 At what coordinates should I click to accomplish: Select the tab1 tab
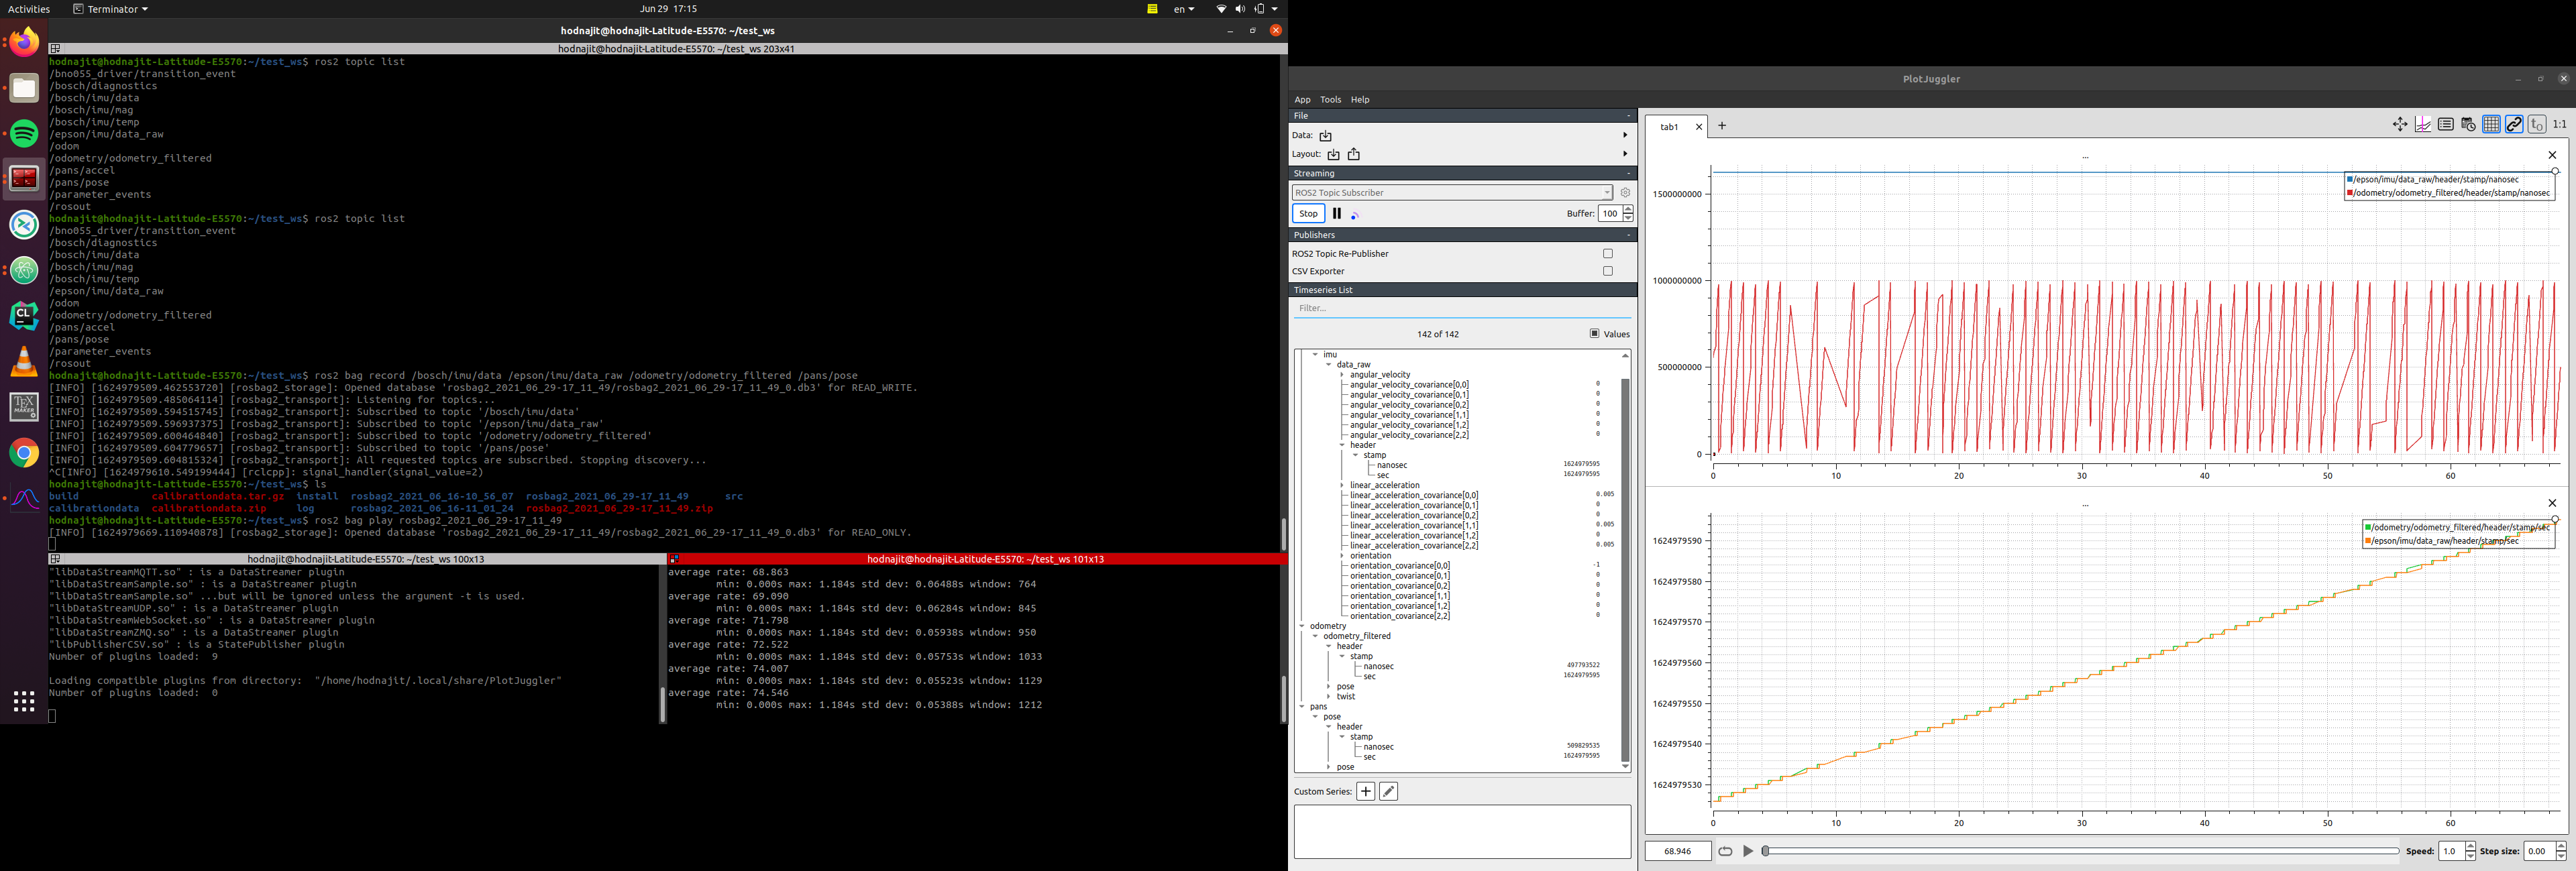[1669, 127]
